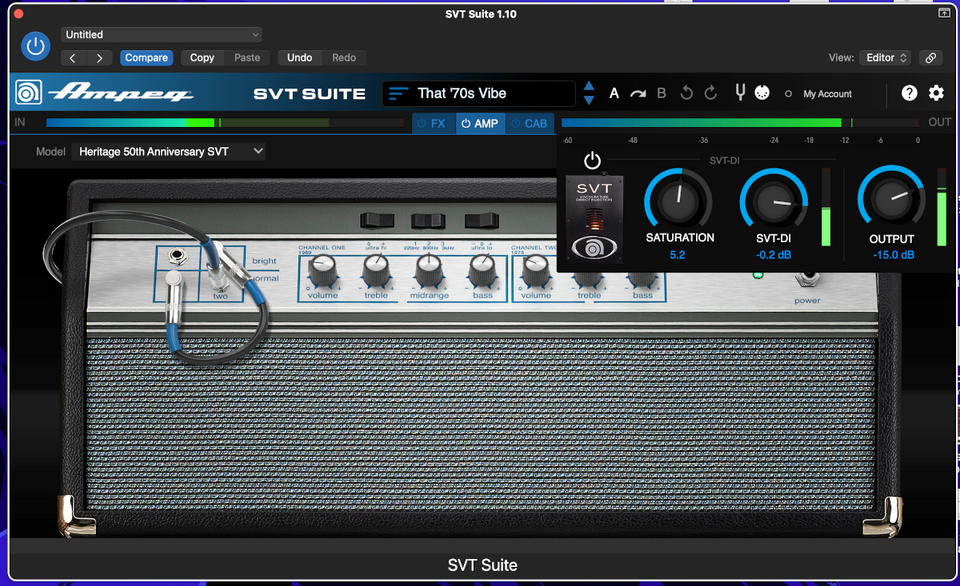The width and height of the screenshot is (960, 586).
Task: Click the link chain icon
Action: tap(931, 58)
